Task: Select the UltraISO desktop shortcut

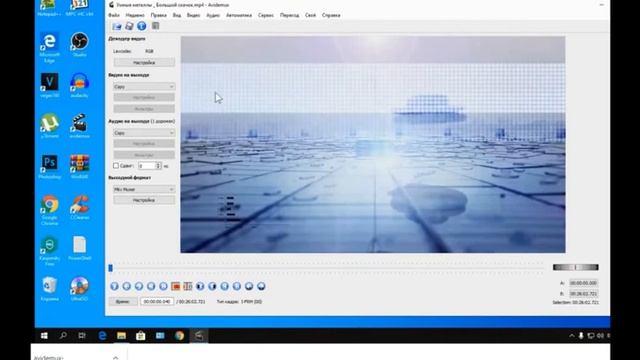Action: pyautogui.click(x=79, y=289)
